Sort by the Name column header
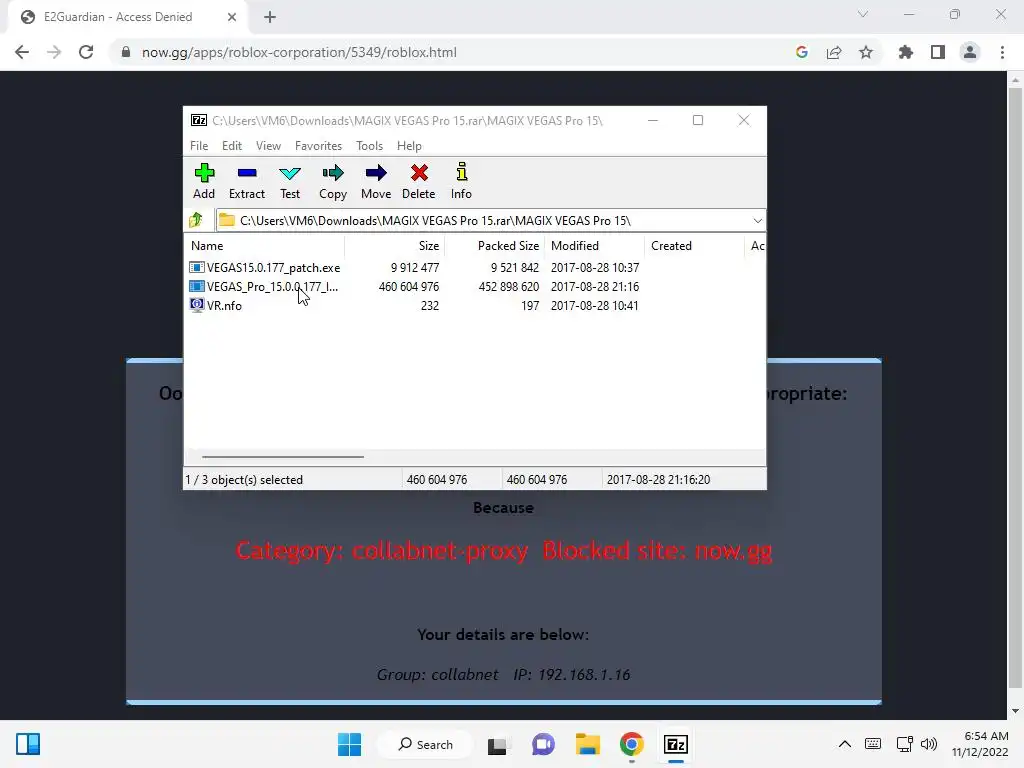The width and height of the screenshot is (1024, 768). click(264, 246)
